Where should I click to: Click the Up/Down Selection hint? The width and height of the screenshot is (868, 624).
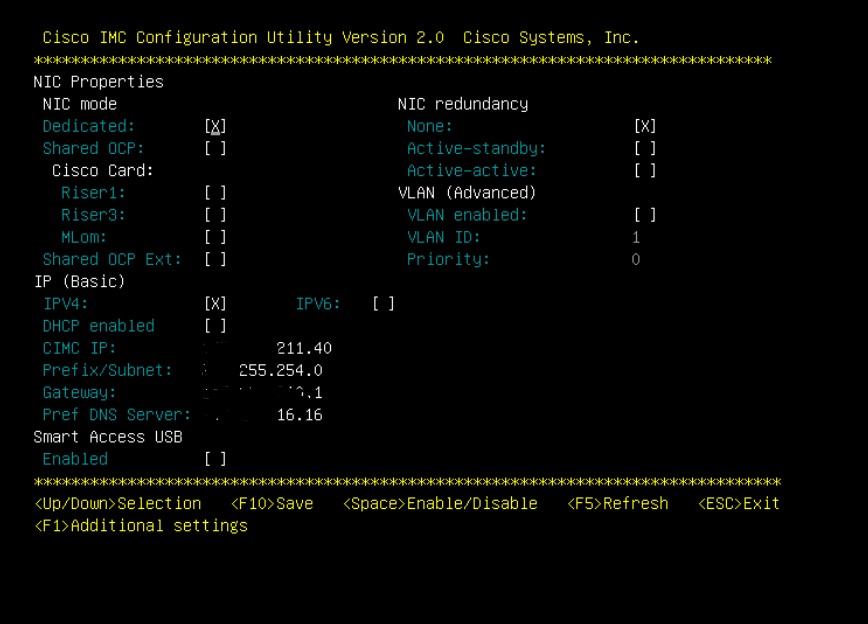pyautogui.click(x=118, y=503)
